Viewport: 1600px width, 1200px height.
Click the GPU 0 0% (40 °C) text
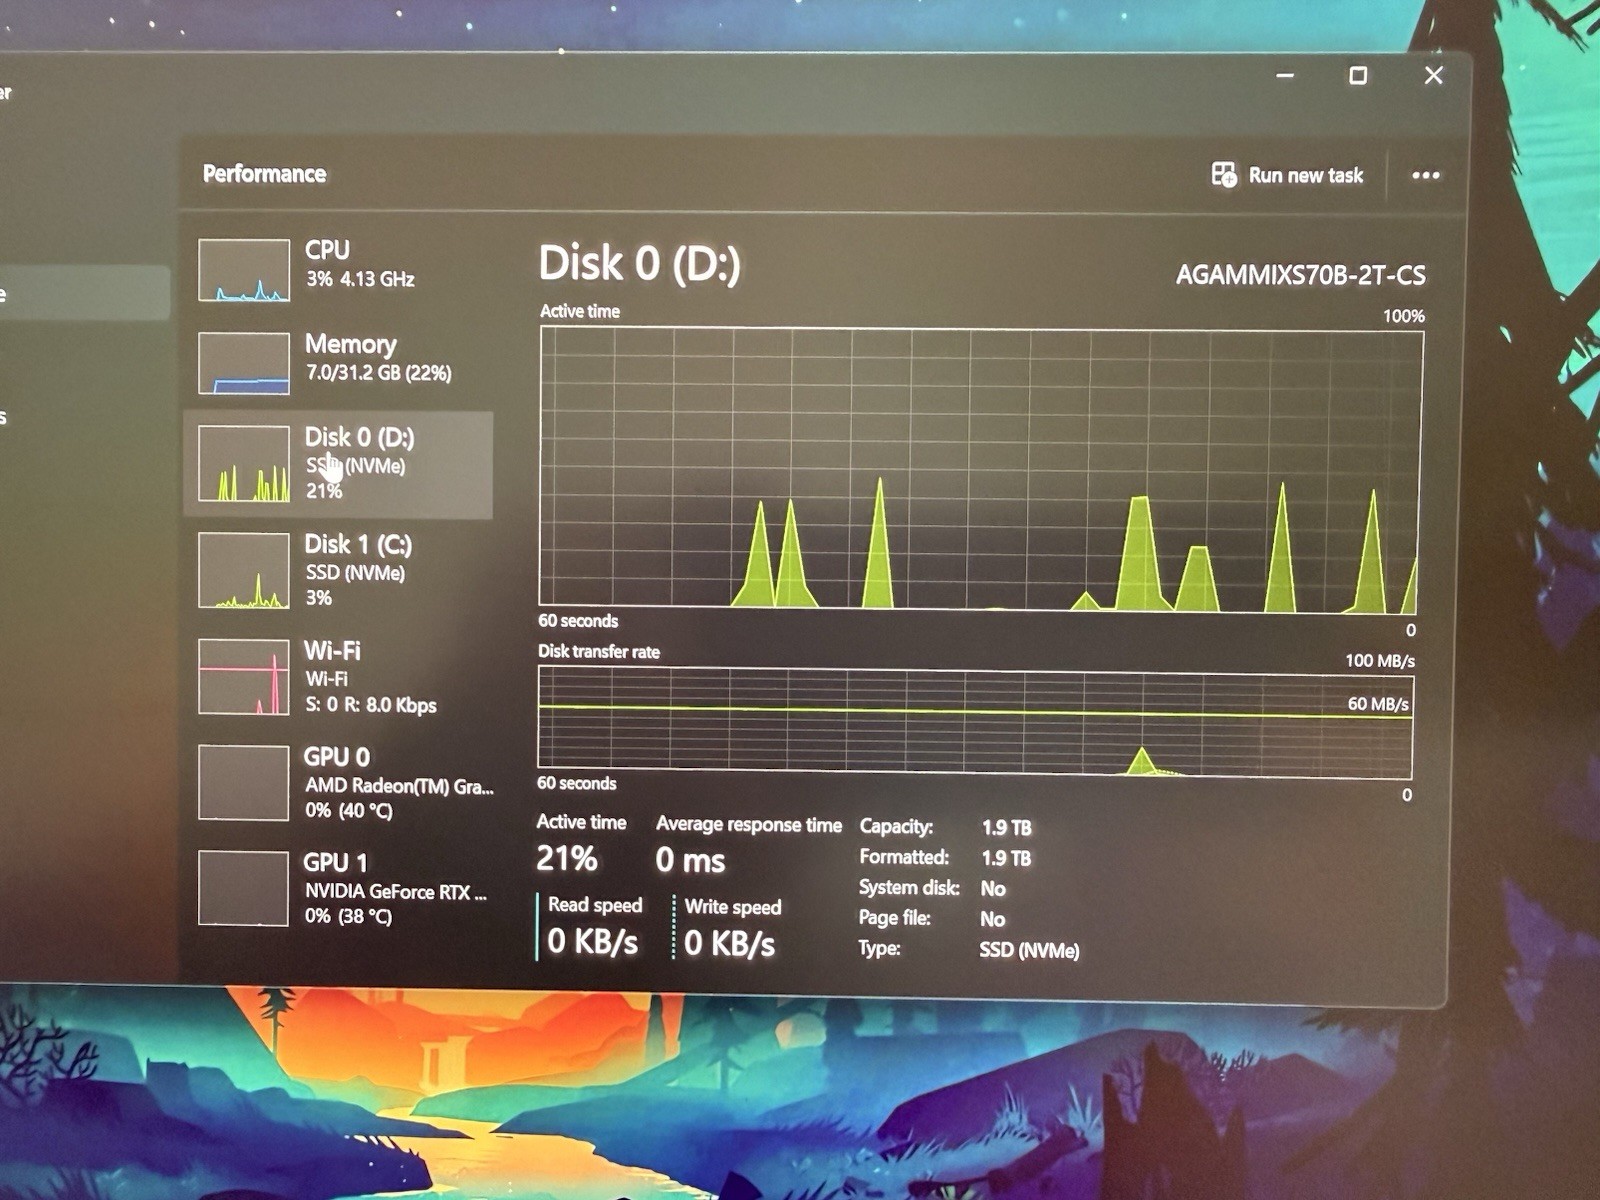click(x=349, y=811)
